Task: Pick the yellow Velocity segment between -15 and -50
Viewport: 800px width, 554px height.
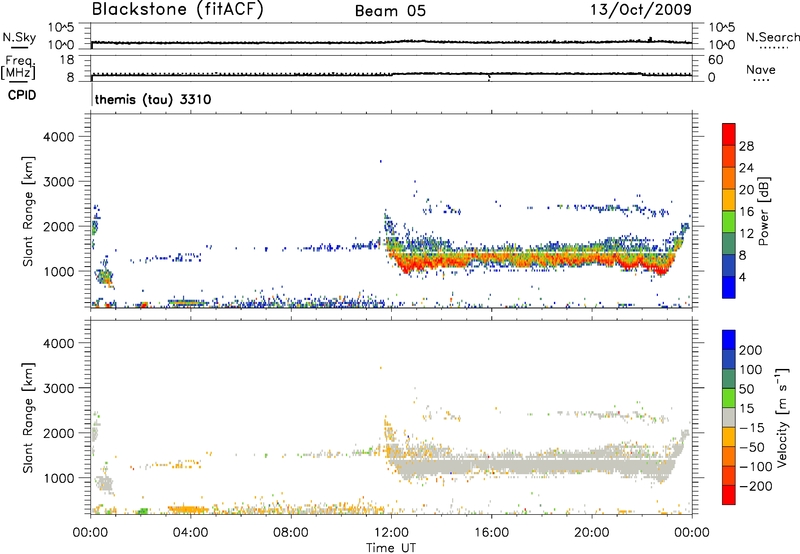Action: (729, 437)
